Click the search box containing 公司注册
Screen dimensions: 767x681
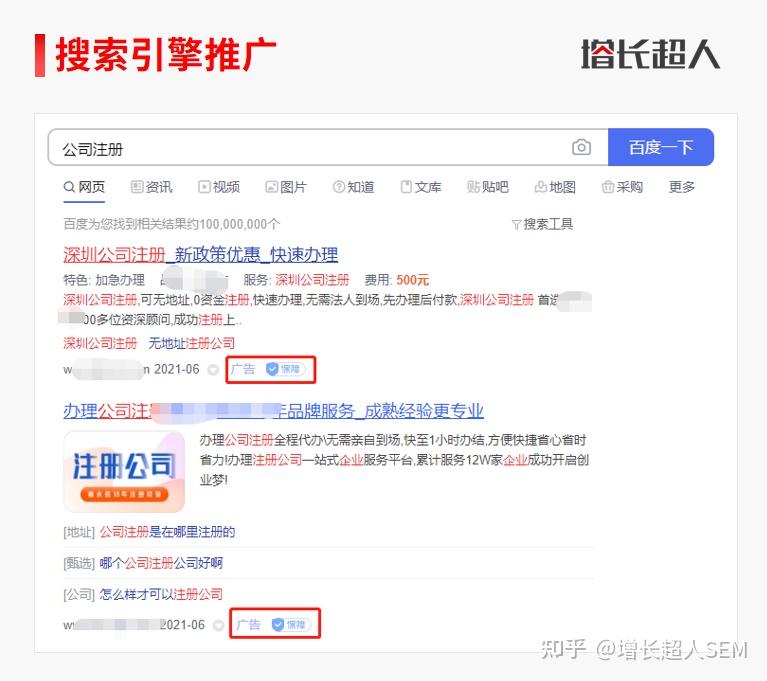tap(328, 147)
